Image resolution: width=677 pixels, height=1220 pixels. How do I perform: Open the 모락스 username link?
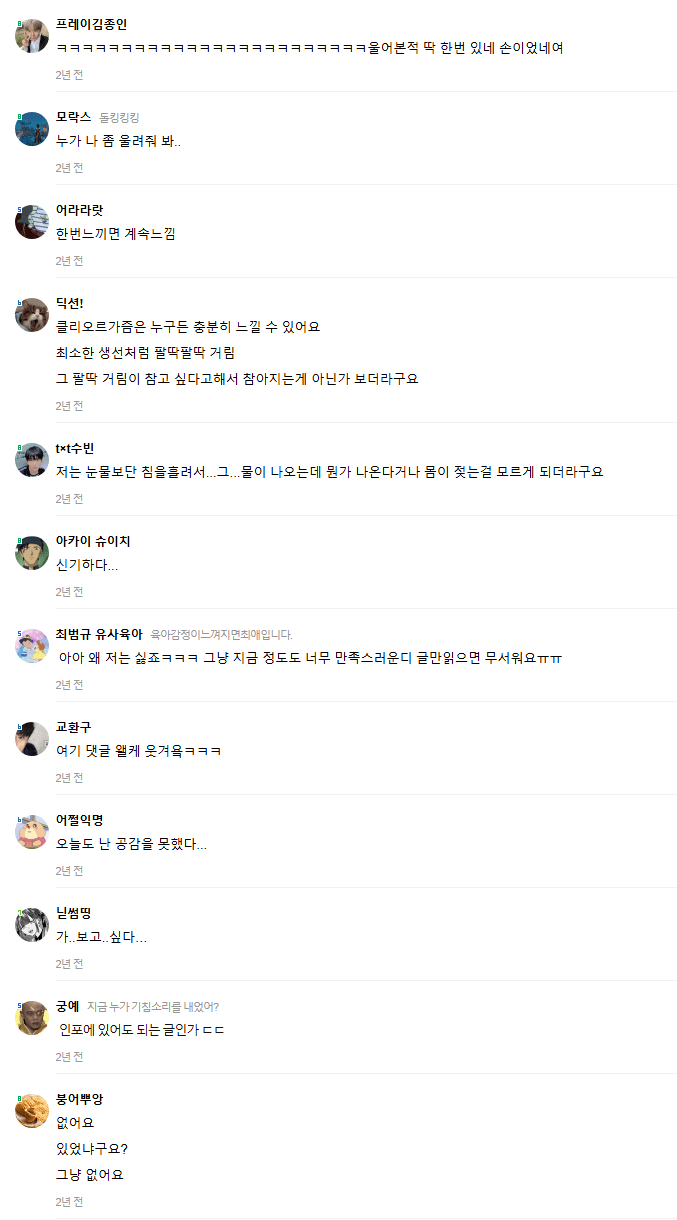click(x=73, y=117)
